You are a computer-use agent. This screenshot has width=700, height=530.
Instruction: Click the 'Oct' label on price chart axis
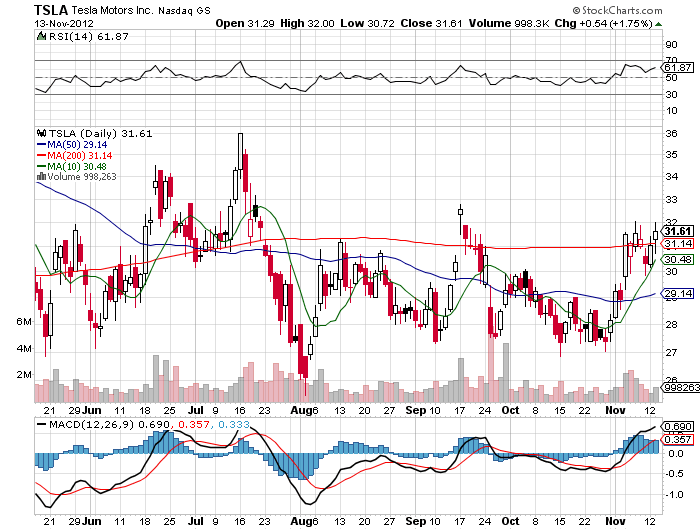pyautogui.click(x=510, y=410)
